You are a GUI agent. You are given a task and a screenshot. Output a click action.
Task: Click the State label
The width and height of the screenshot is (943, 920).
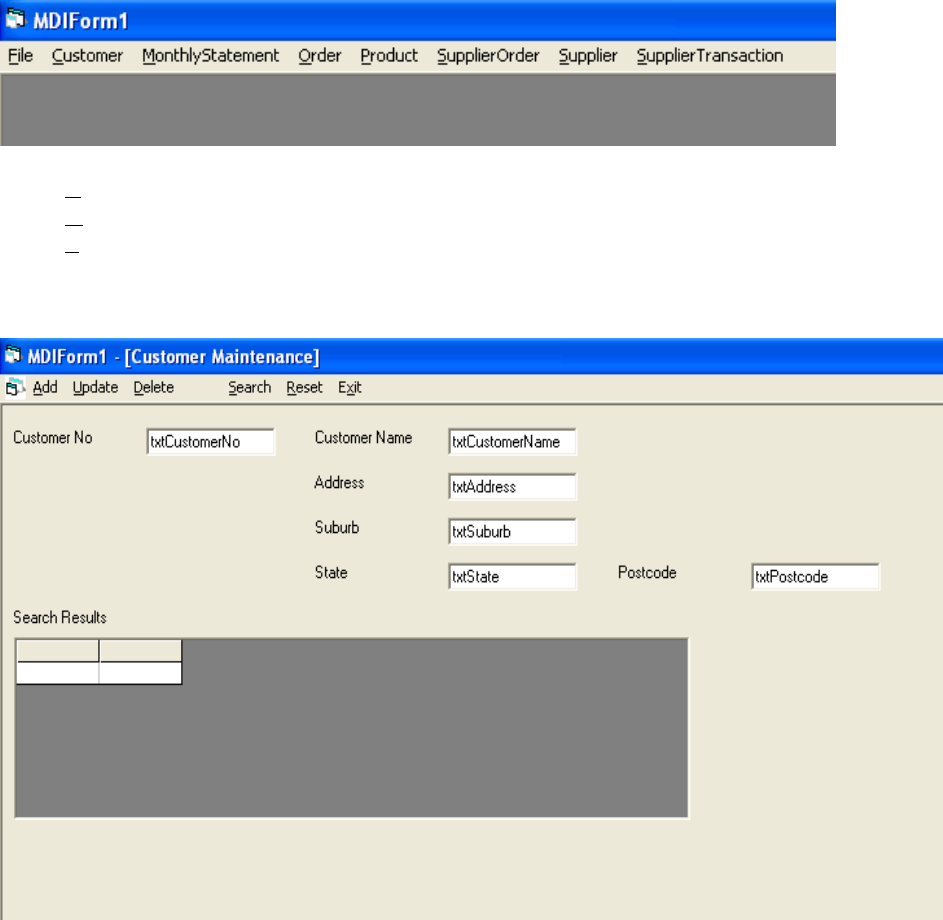tap(331, 572)
